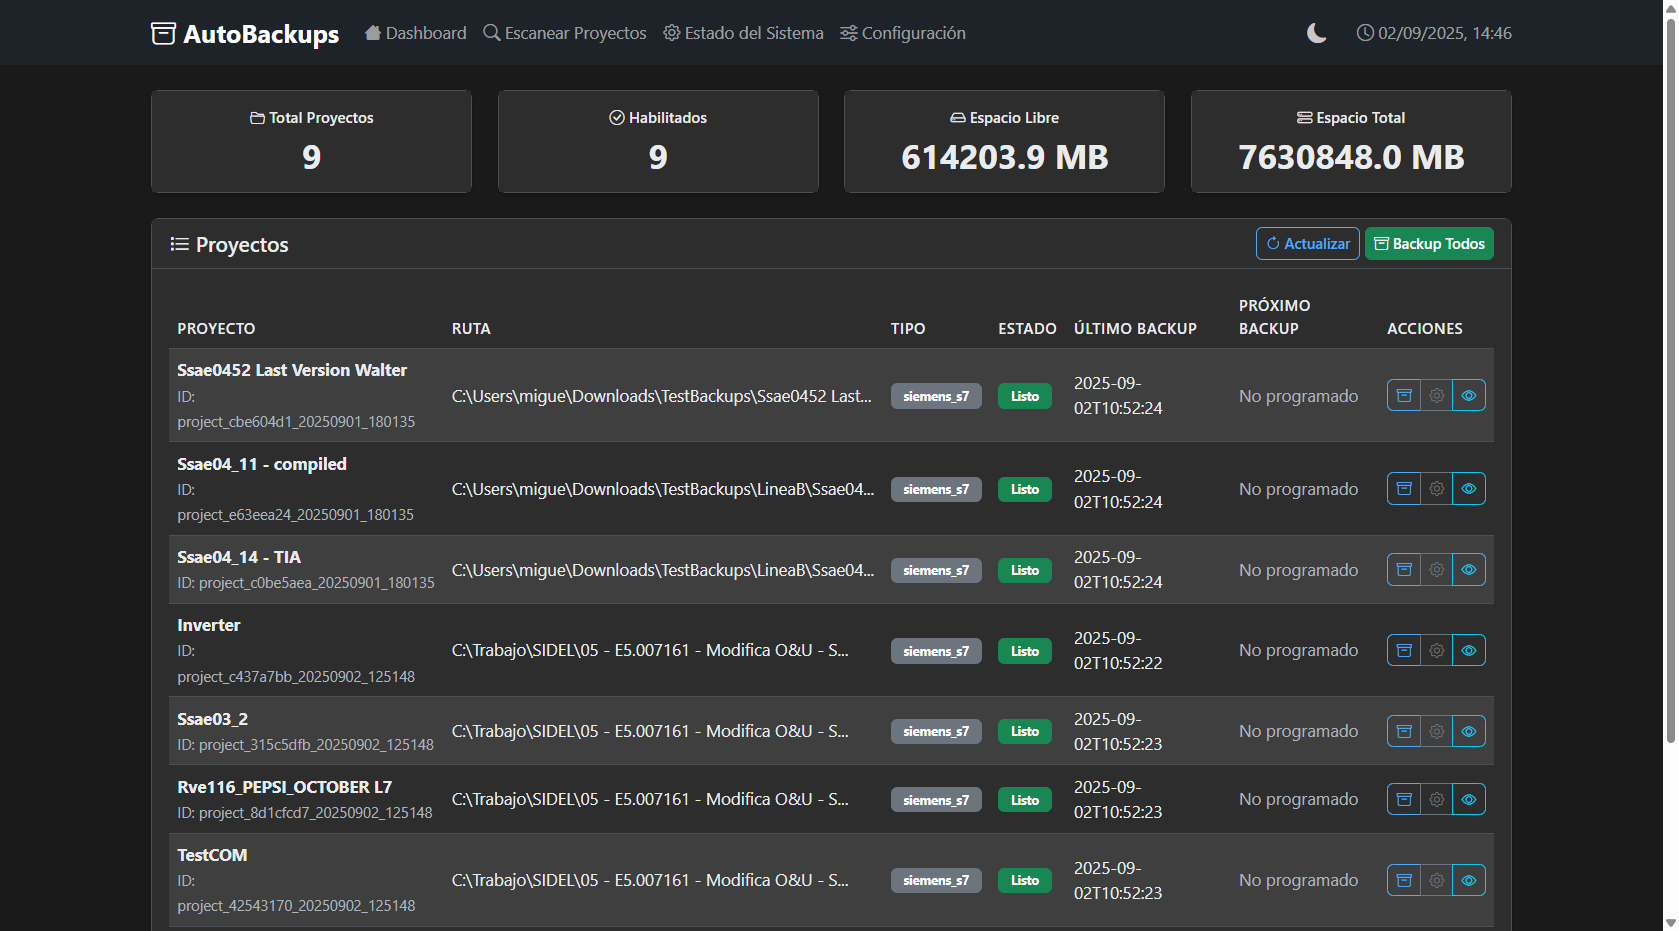1679x931 pixels.
Task: Toggle dark mode moon icon
Action: click(x=1317, y=33)
